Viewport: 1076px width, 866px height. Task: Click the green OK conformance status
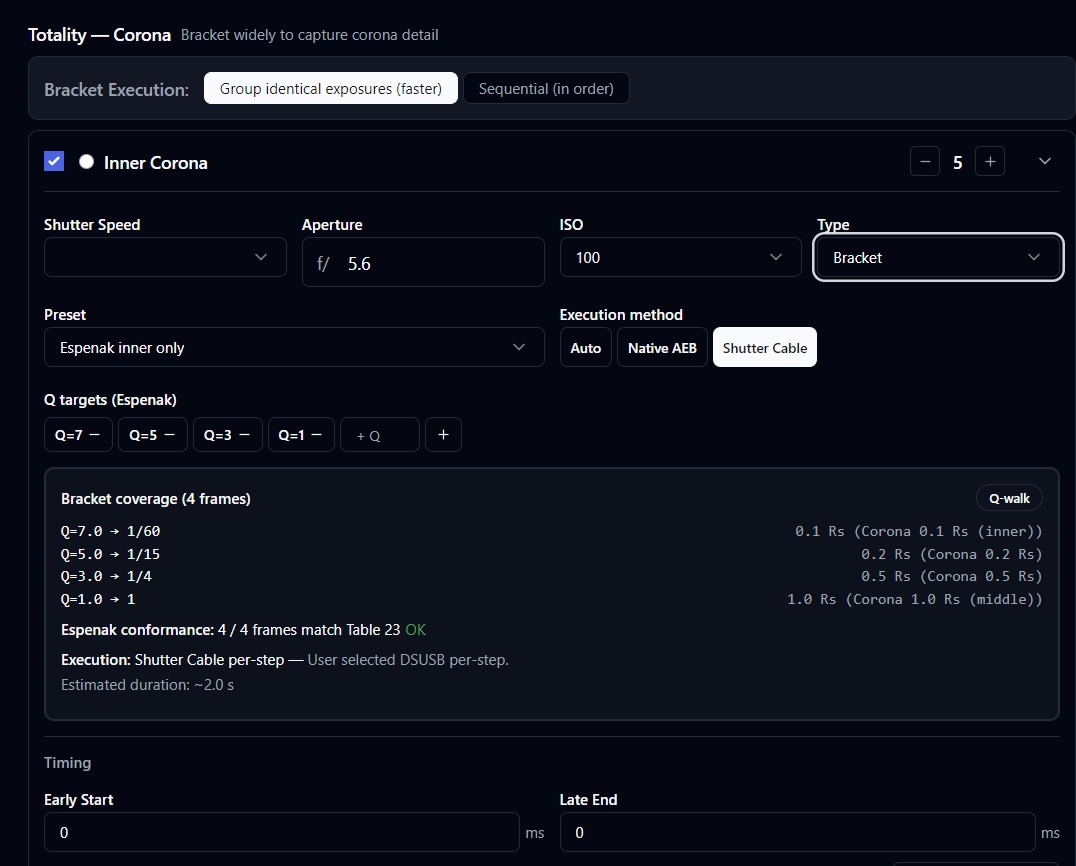(x=416, y=630)
